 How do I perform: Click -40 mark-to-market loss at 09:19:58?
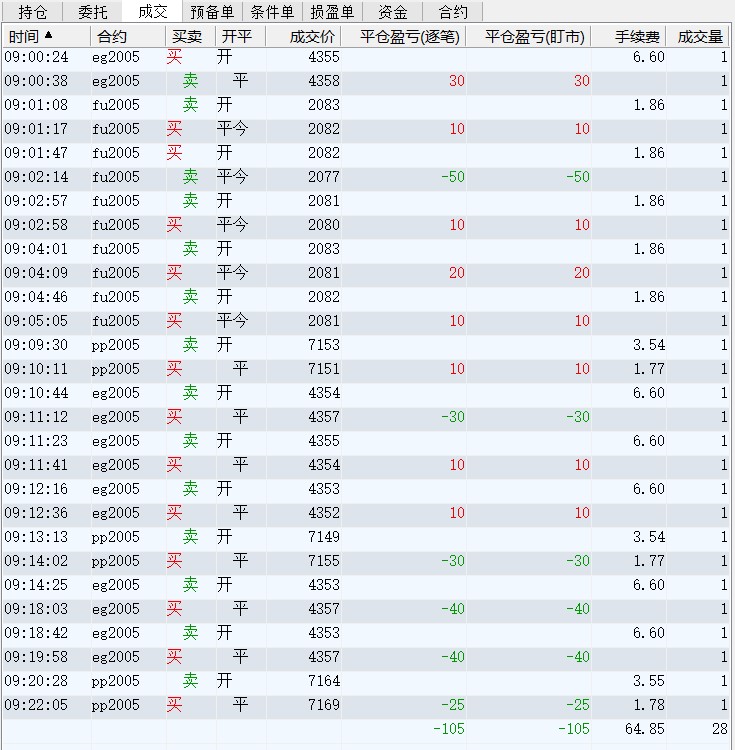pyautogui.click(x=578, y=657)
